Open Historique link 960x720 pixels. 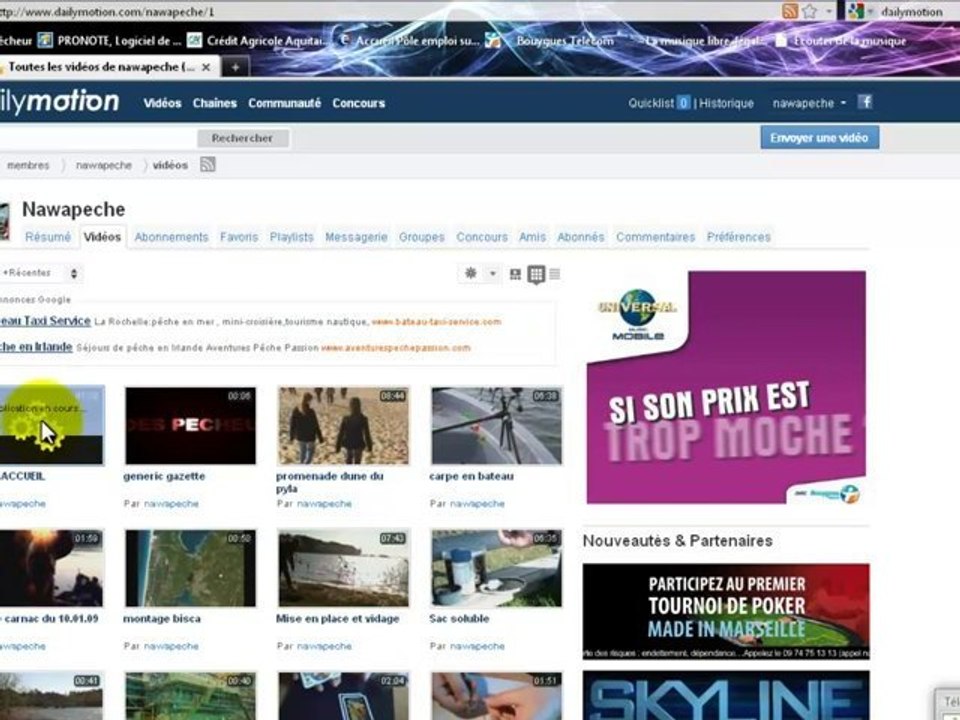[726, 103]
